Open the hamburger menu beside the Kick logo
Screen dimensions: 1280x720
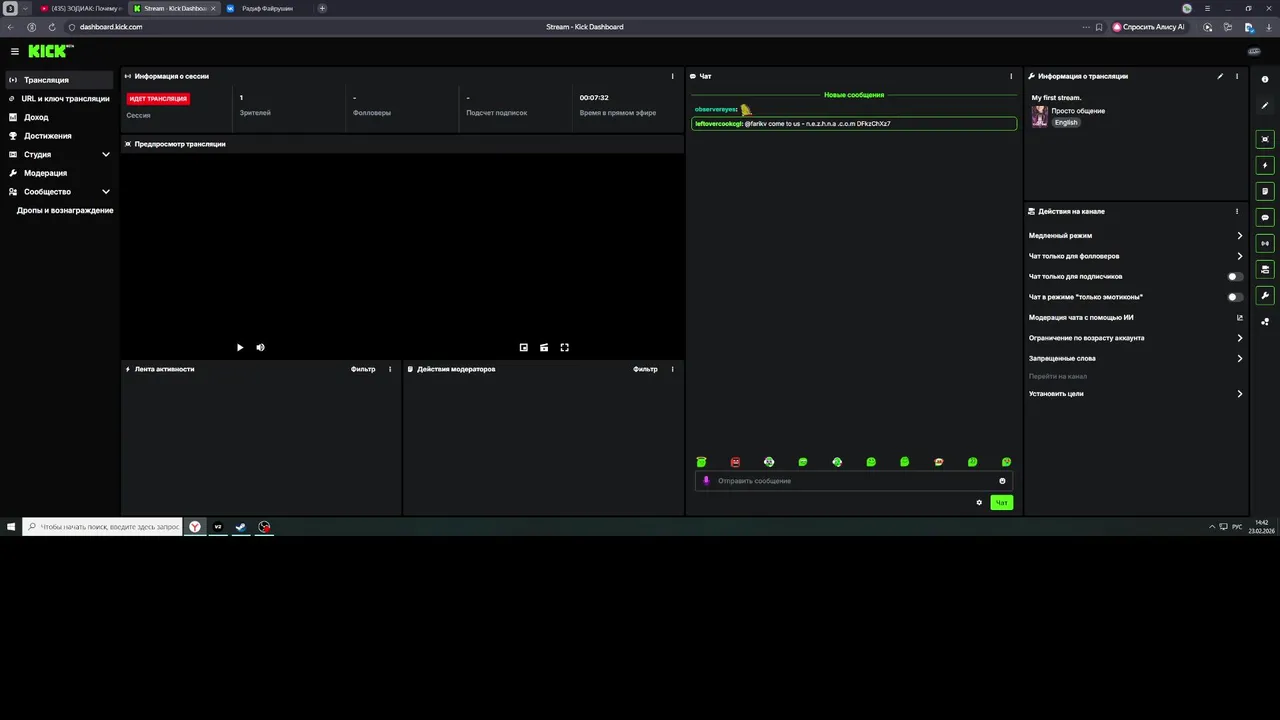pos(14,51)
